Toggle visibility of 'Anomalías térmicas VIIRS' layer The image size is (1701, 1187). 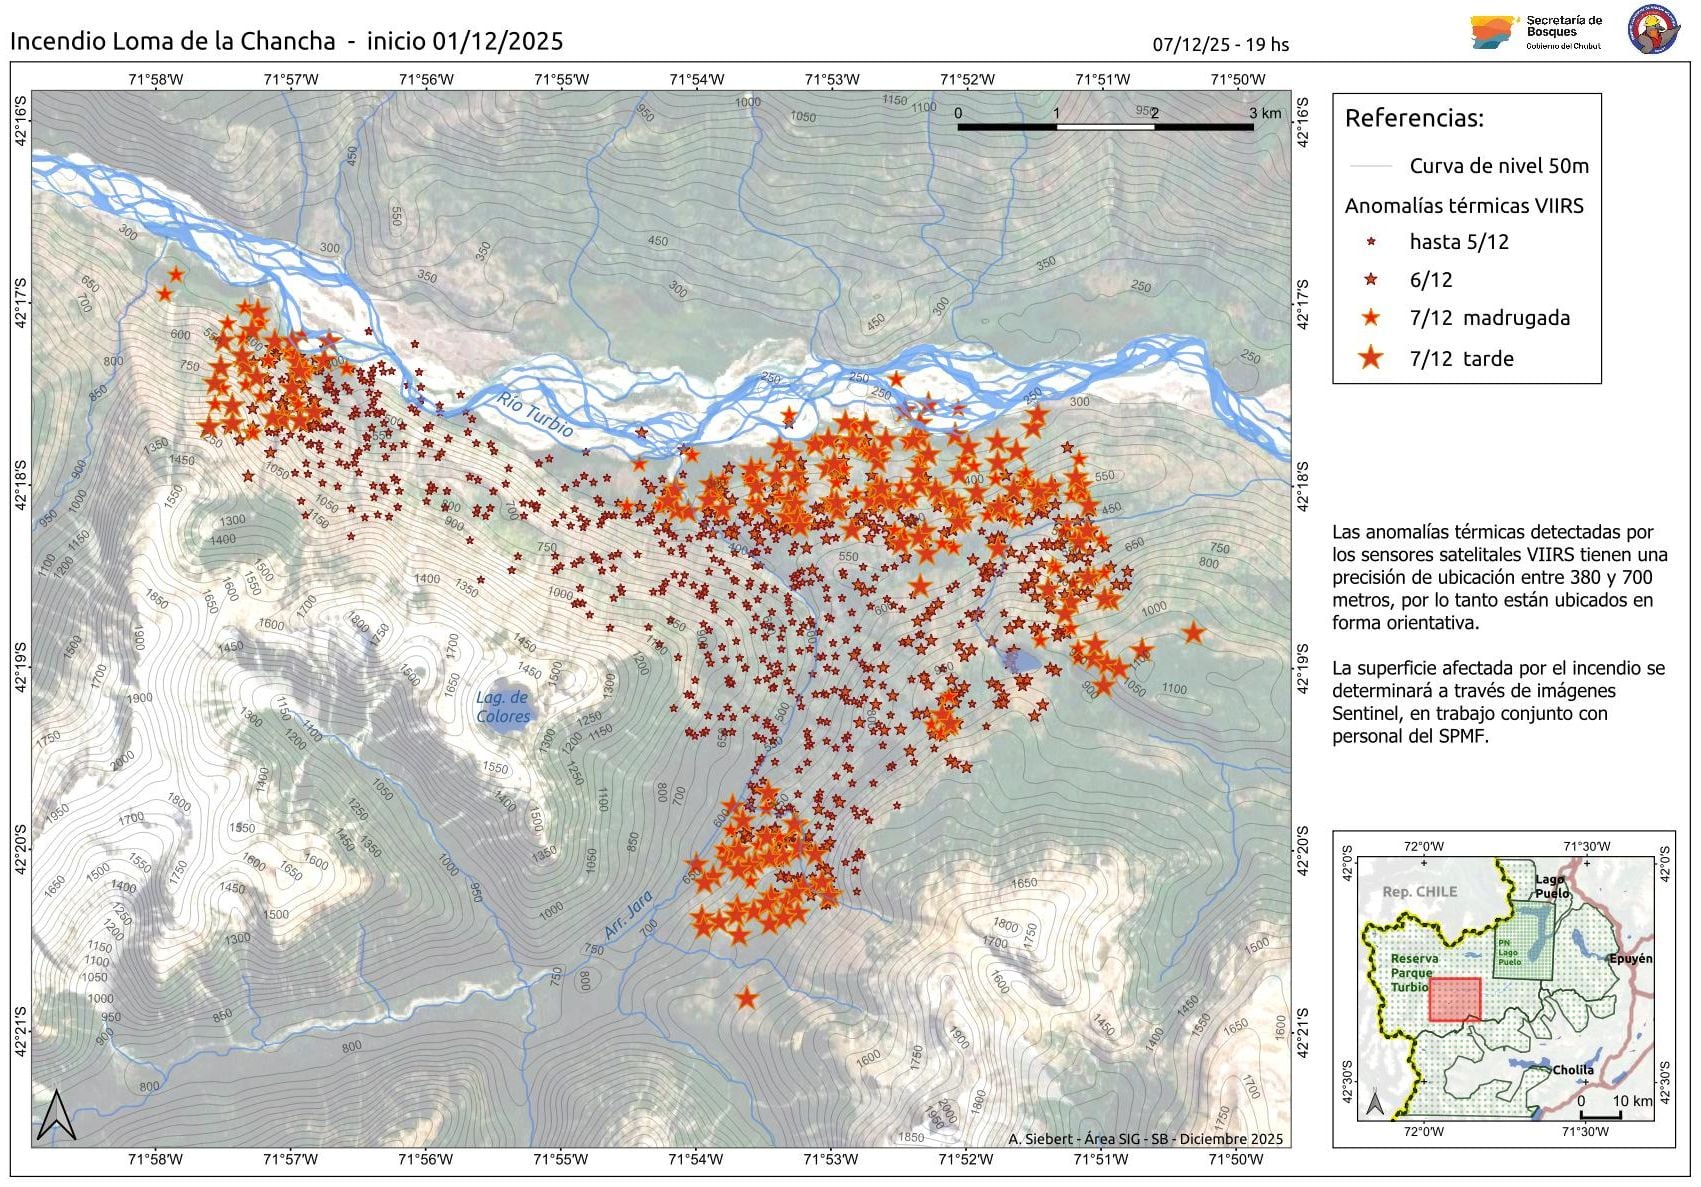point(1465,204)
